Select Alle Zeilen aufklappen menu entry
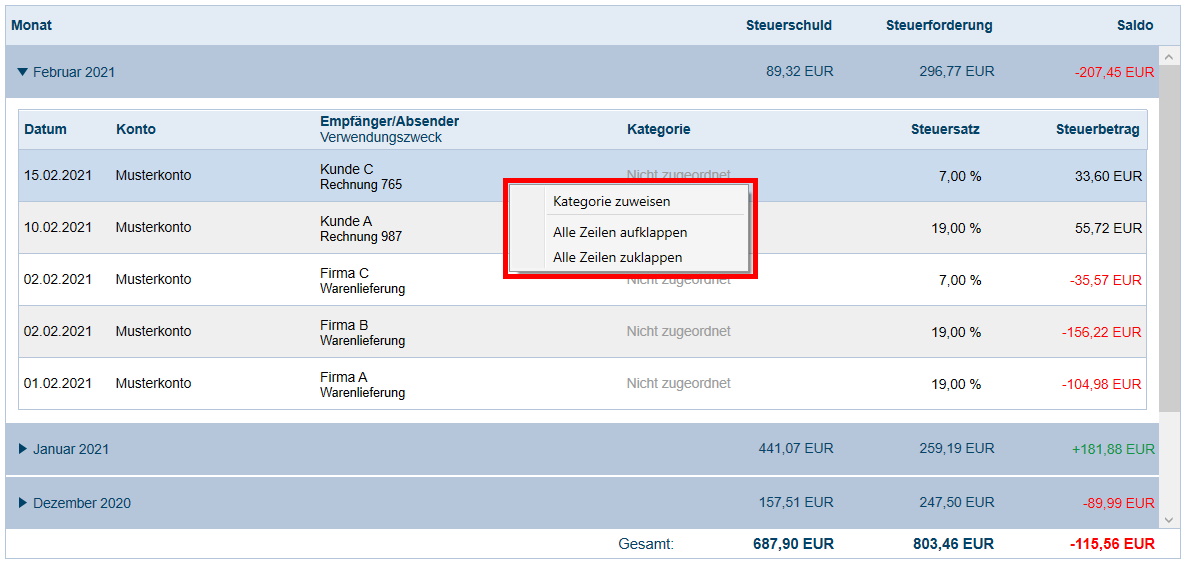Viewport: 1185px width, 562px height. coord(620,232)
